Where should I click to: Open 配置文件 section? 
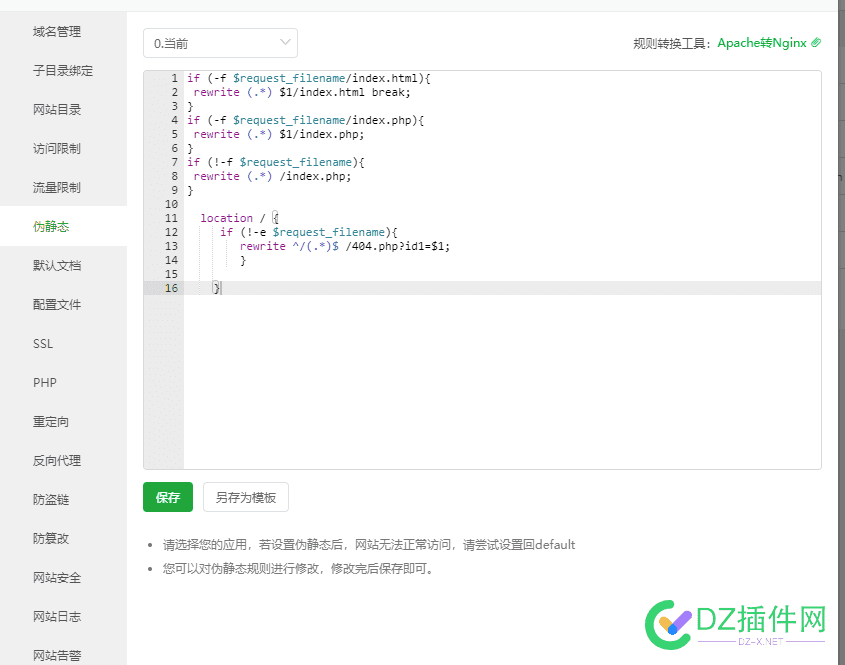point(57,304)
